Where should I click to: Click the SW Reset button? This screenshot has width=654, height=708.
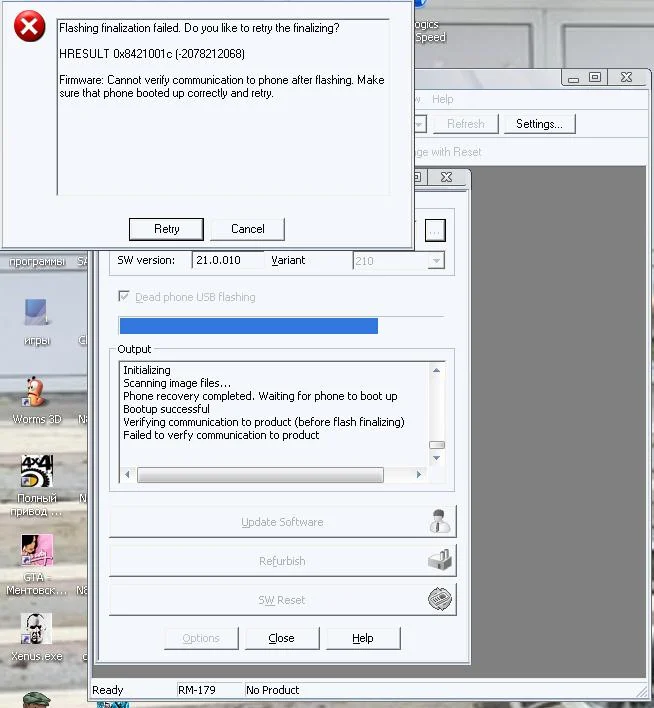(282, 600)
